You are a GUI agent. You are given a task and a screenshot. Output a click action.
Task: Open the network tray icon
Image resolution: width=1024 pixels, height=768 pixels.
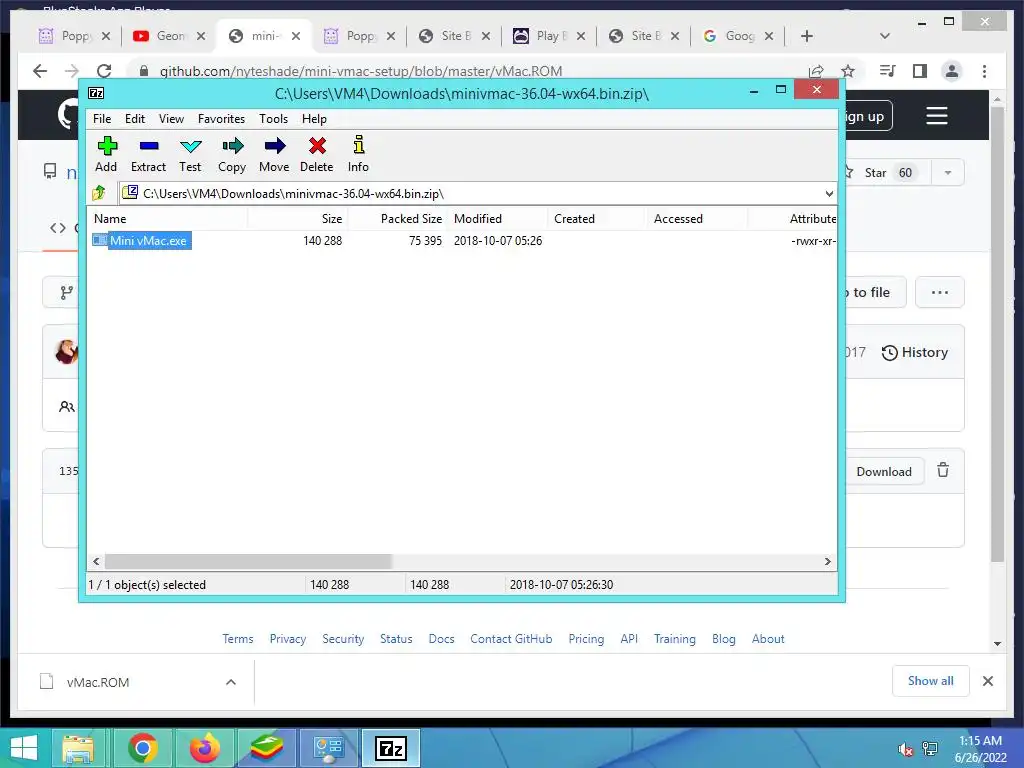[930, 749]
